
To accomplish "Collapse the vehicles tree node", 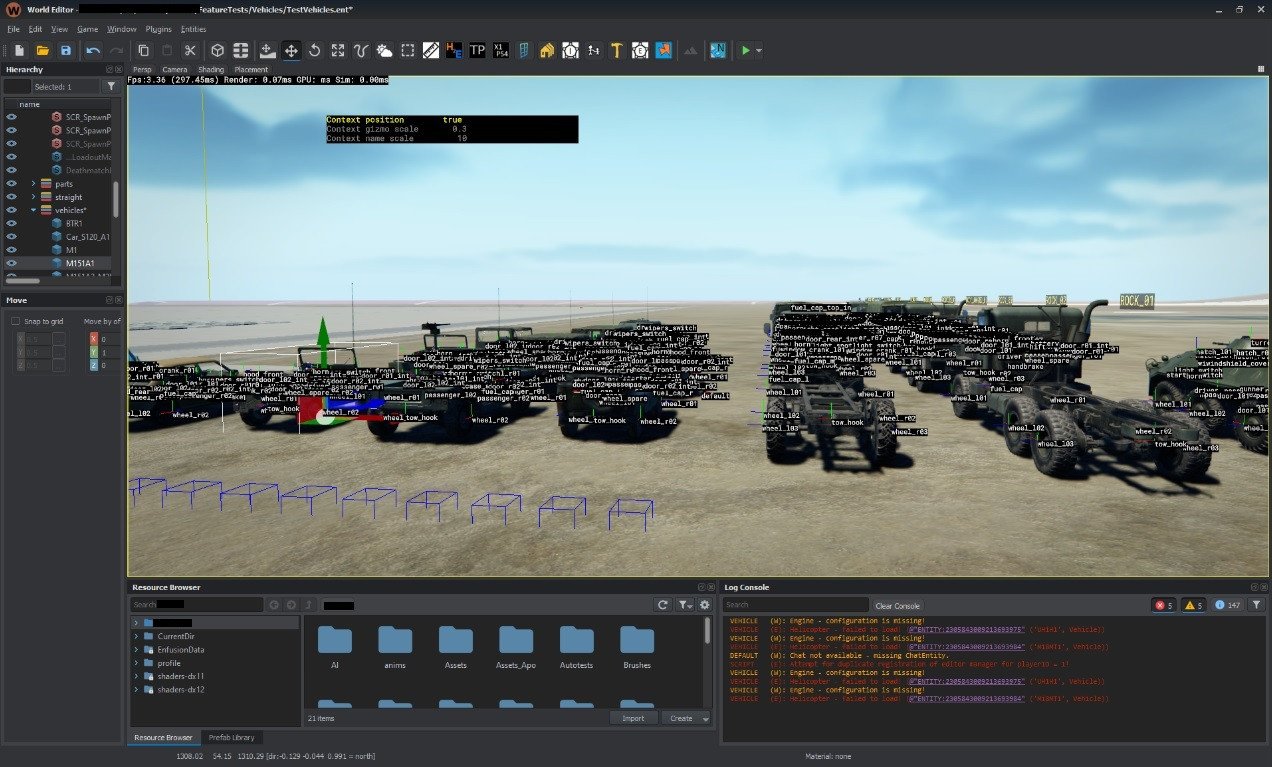I will tap(33, 210).
